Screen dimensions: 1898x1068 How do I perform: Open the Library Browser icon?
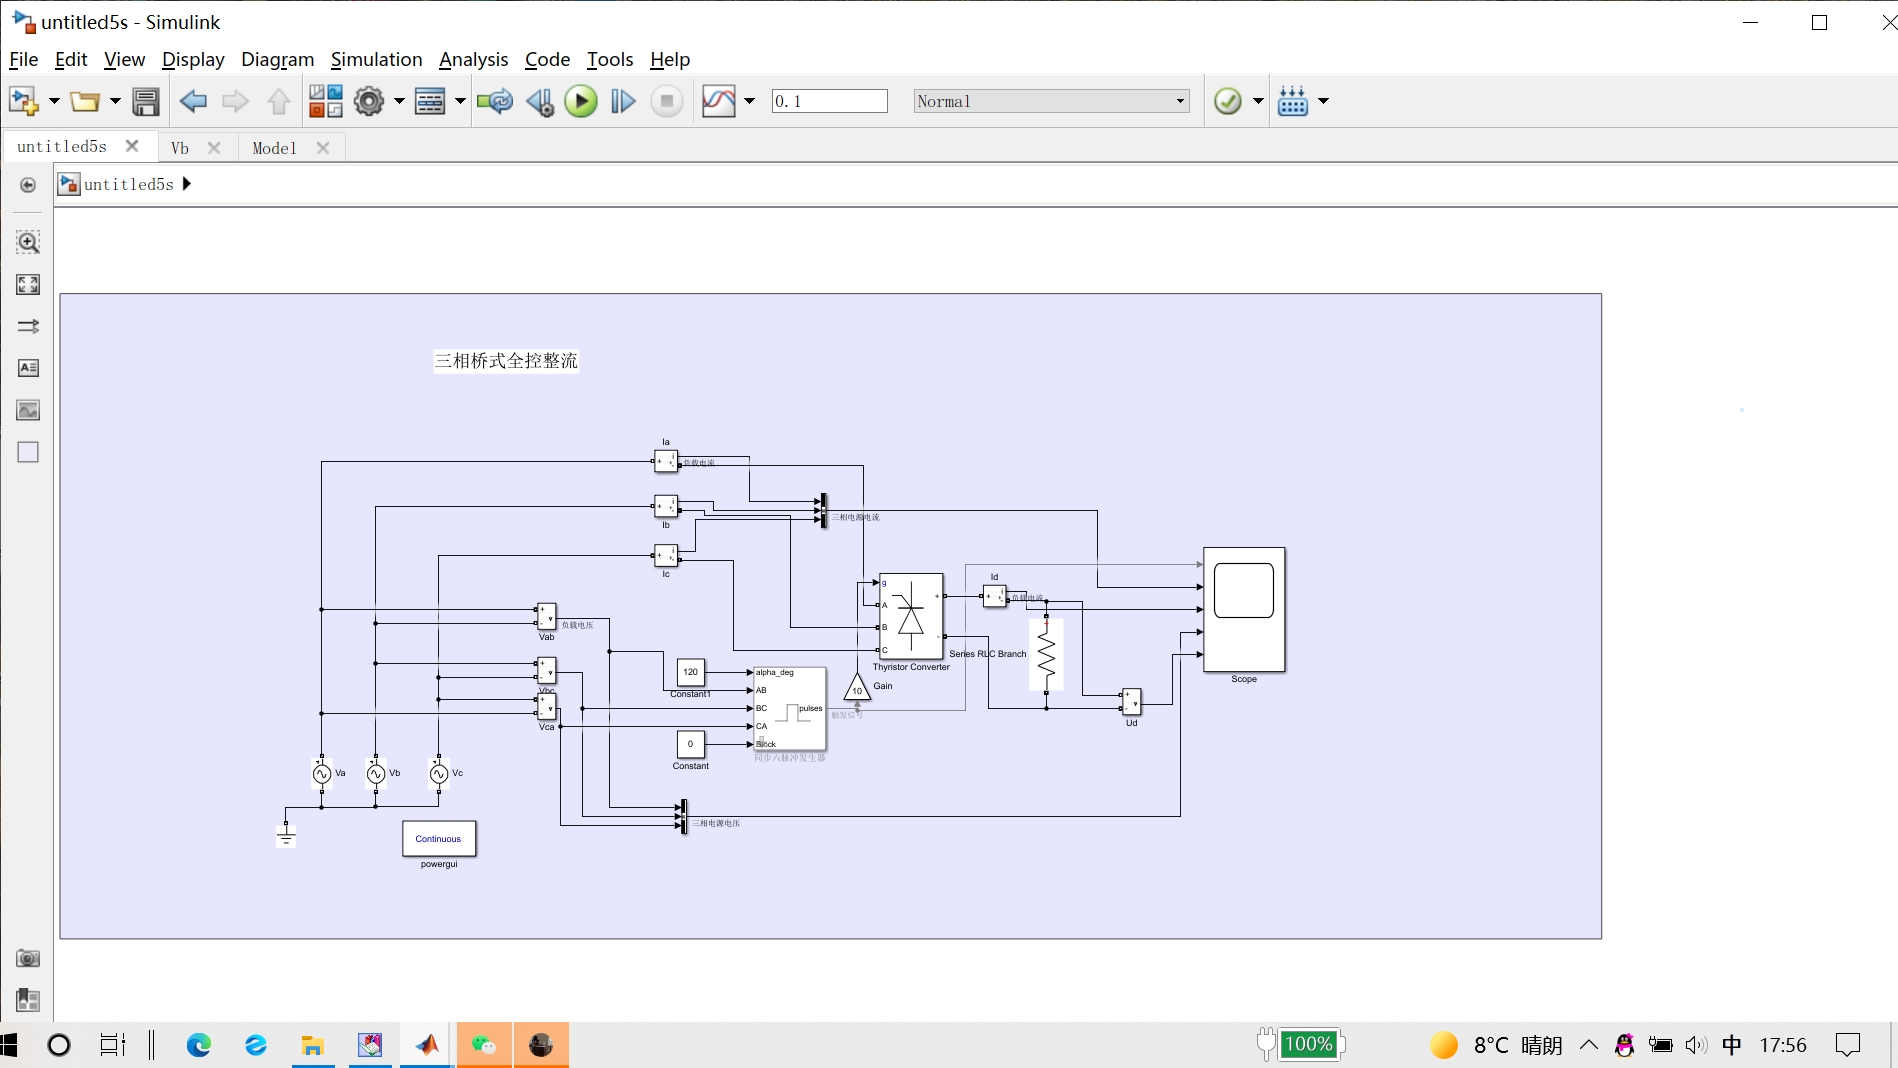click(325, 101)
